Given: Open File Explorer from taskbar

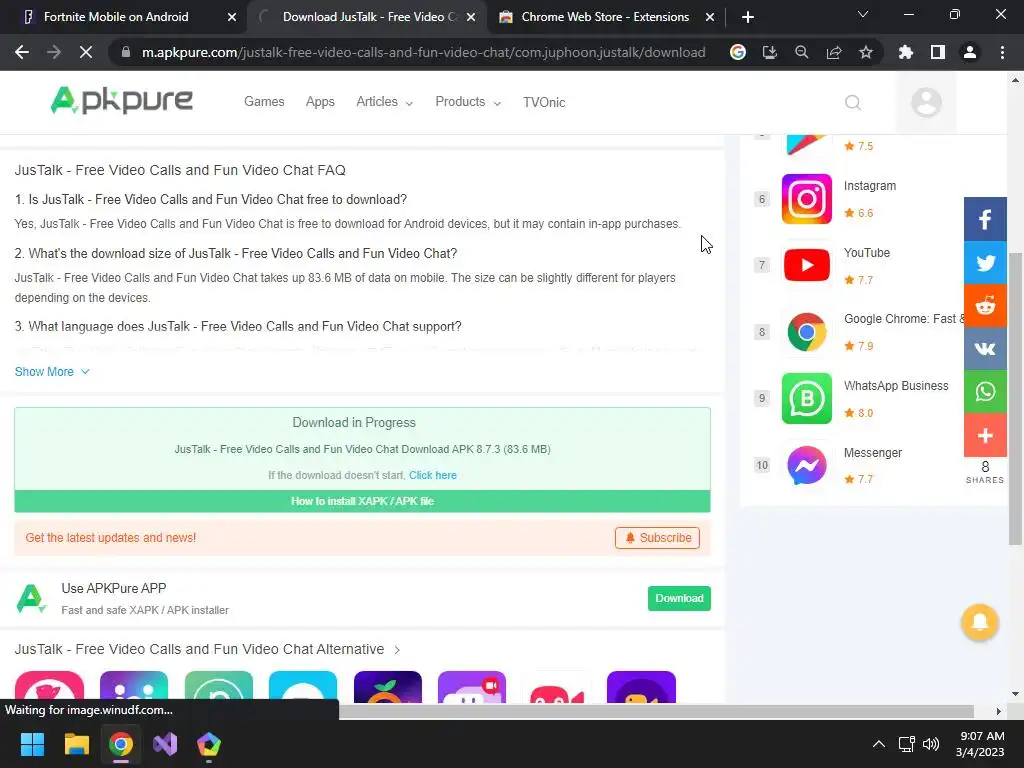Looking at the screenshot, I should (76, 744).
